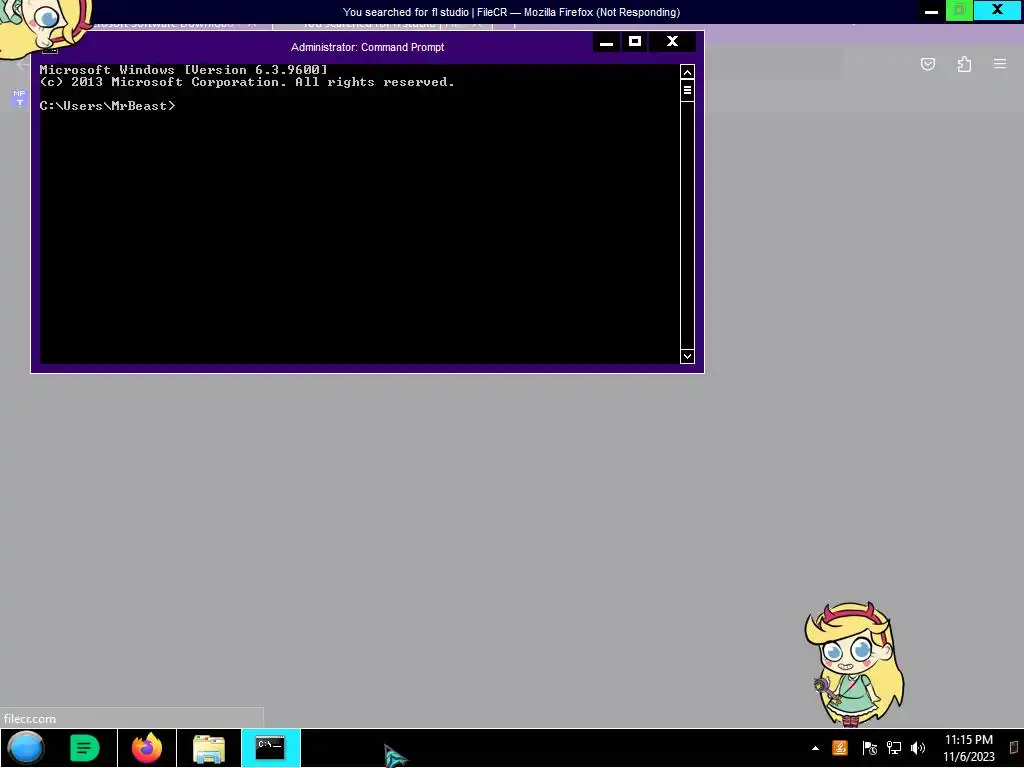Click the "C:\Users\MrBeast>" prompt line
Image resolution: width=1024 pixels, height=768 pixels.
[x=107, y=106]
